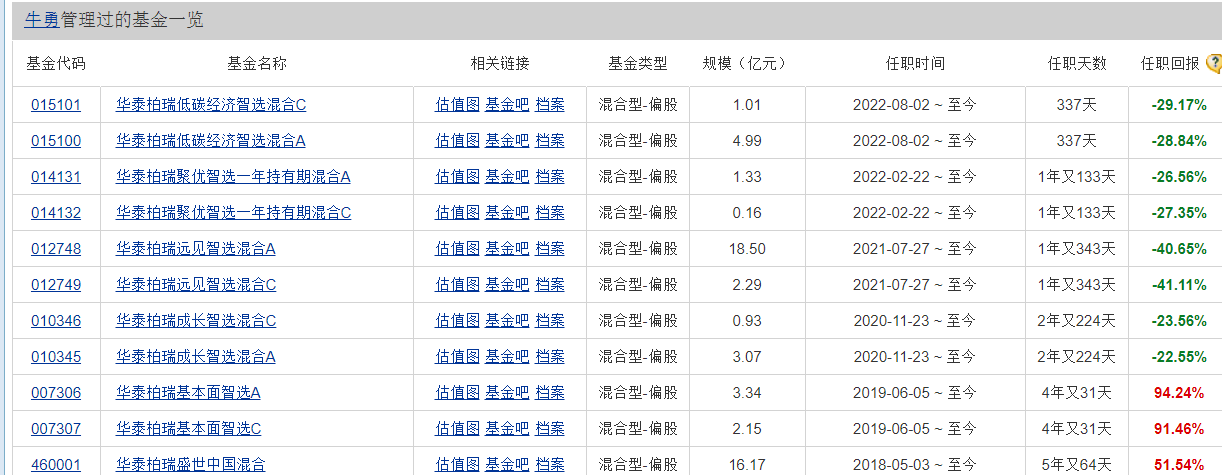1222x475 pixels.
Task: Open 估值图 for fund 014132
Action: tap(457, 212)
